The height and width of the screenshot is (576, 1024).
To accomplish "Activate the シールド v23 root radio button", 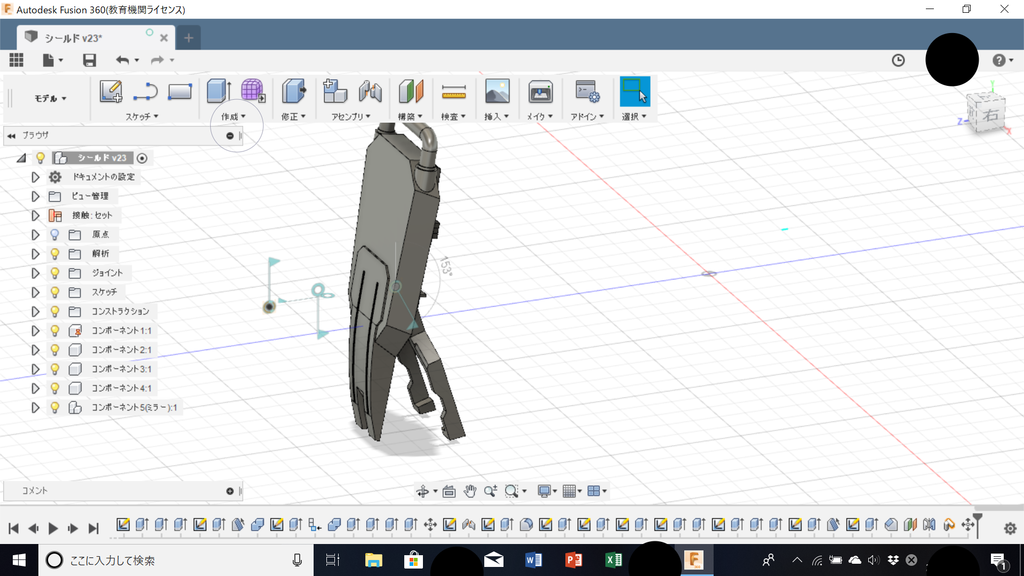I will click(142, 158).
